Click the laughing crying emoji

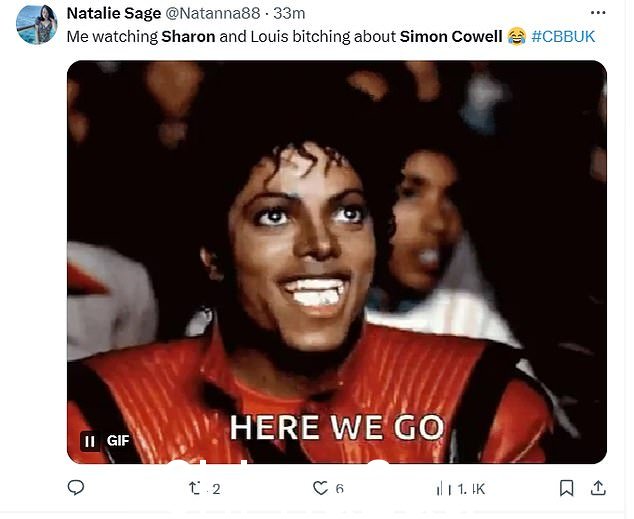click(516, 36)
